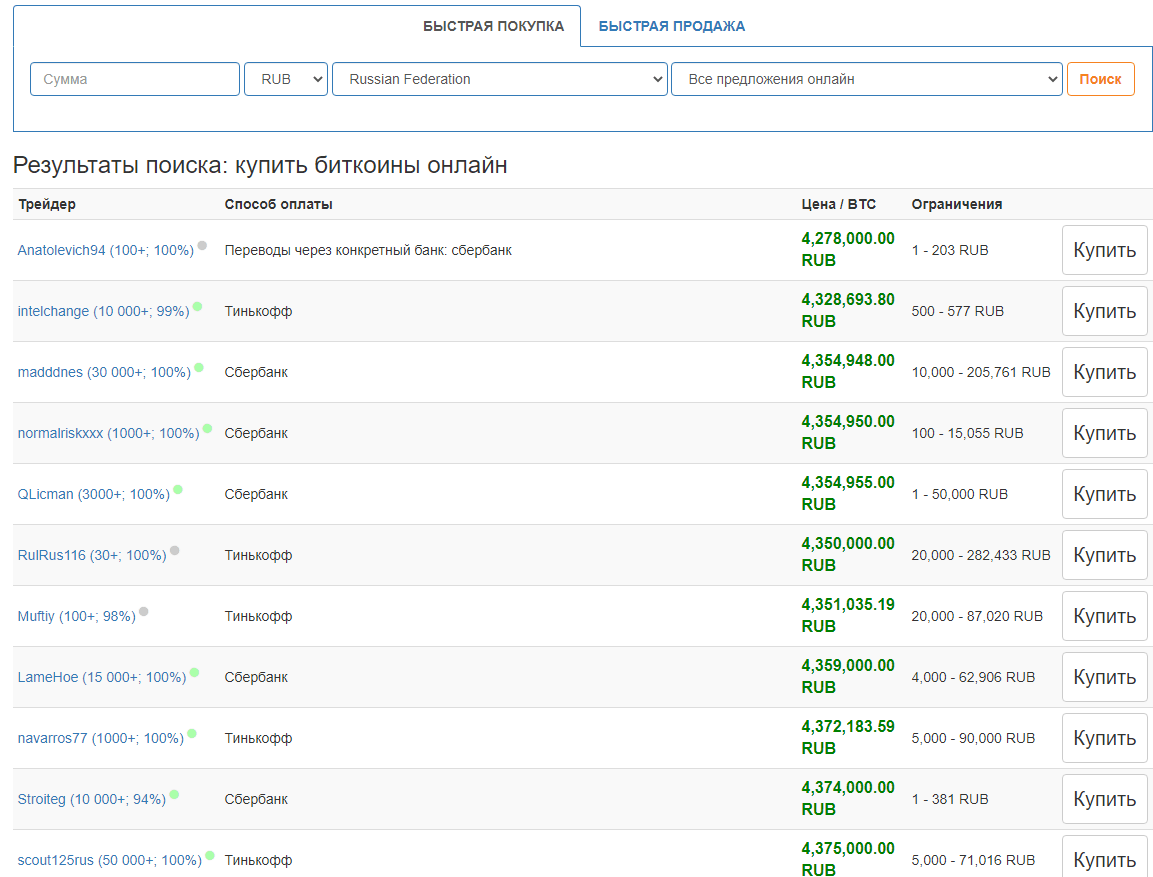Viewport: 1153px width, 877px height.
Task: Click the green status dot beside QLicman
Action: [x=178, y=490]
